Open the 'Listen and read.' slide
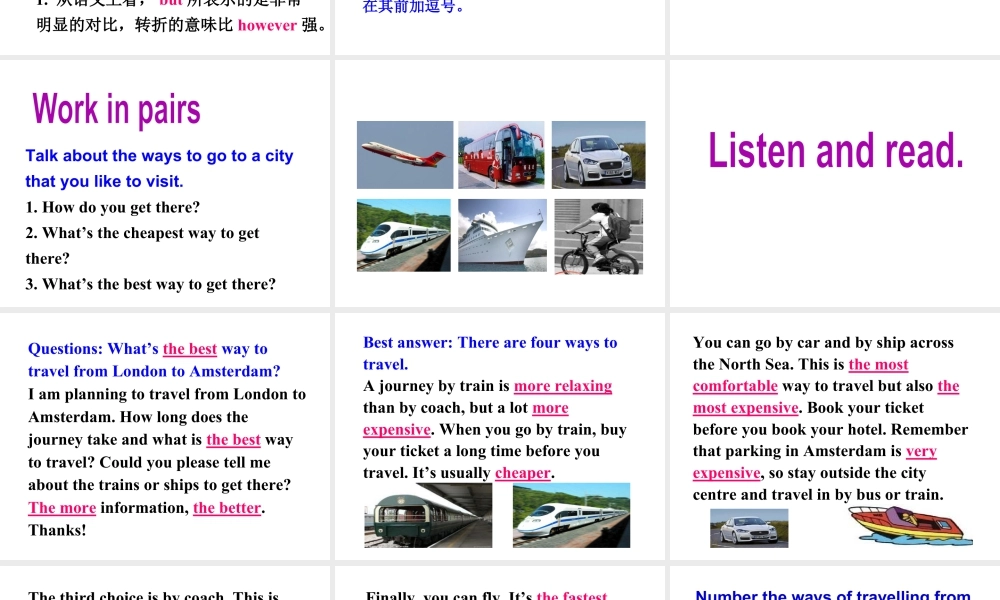The width and height of the screenshot is (1000, 600). click(836, 151)
